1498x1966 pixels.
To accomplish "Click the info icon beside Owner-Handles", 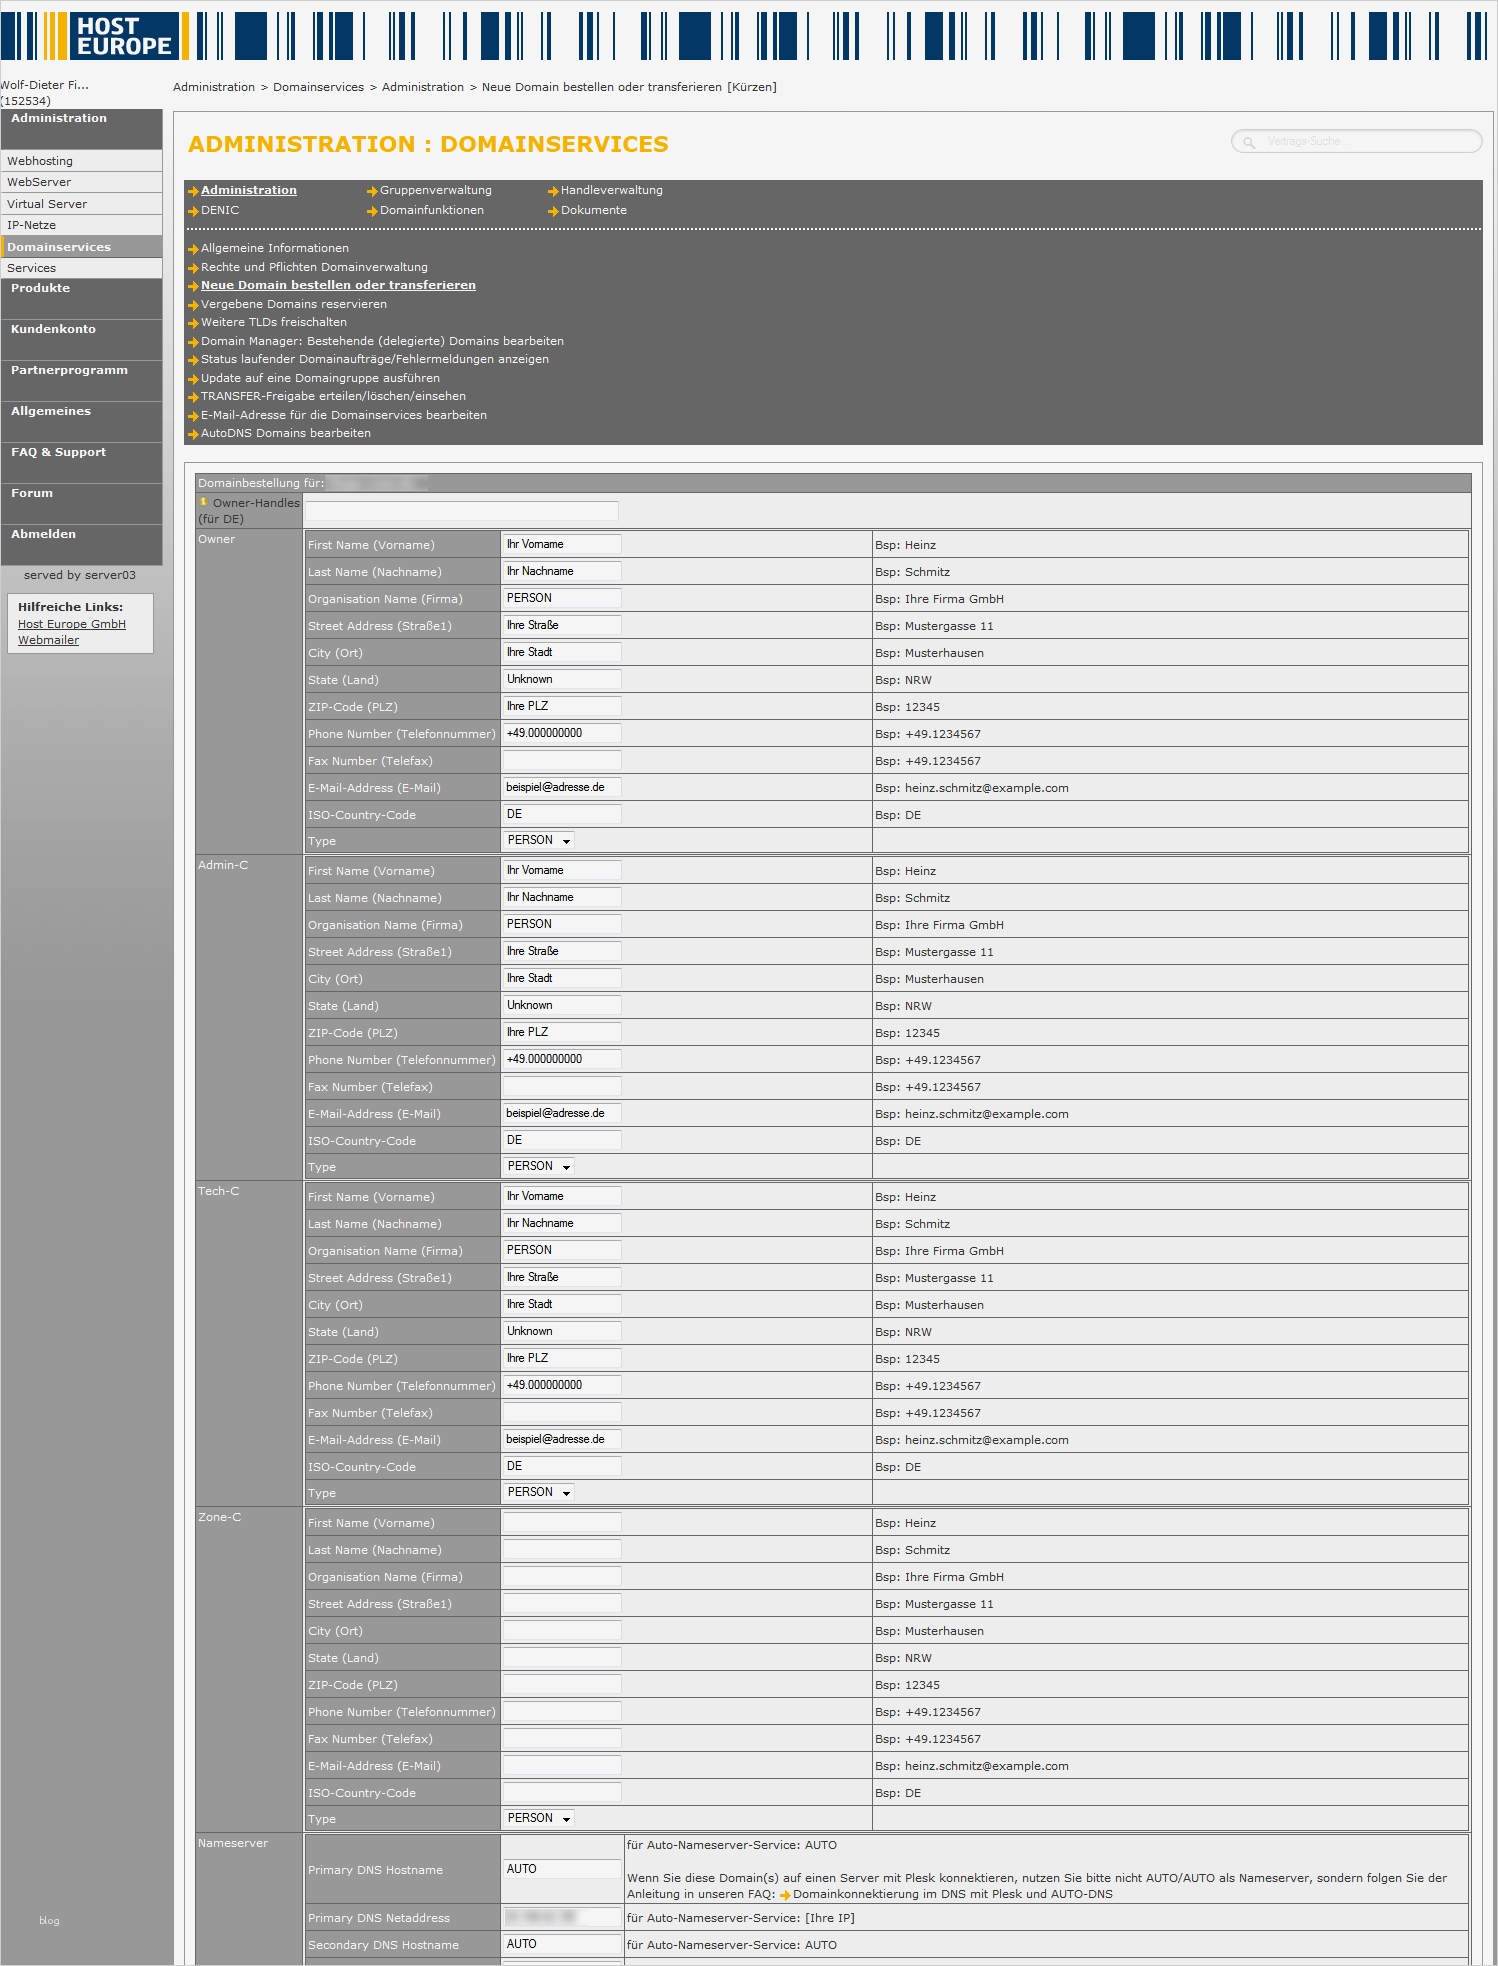I will [204, 502].
